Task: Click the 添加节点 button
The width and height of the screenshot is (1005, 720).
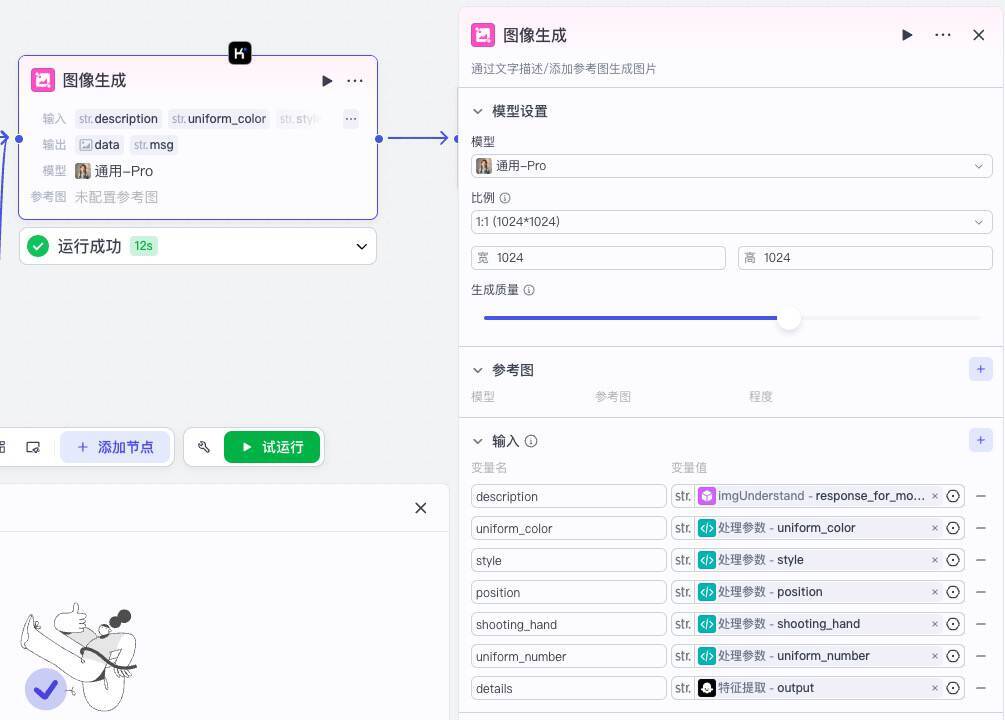Action: (x=115, y=447)
